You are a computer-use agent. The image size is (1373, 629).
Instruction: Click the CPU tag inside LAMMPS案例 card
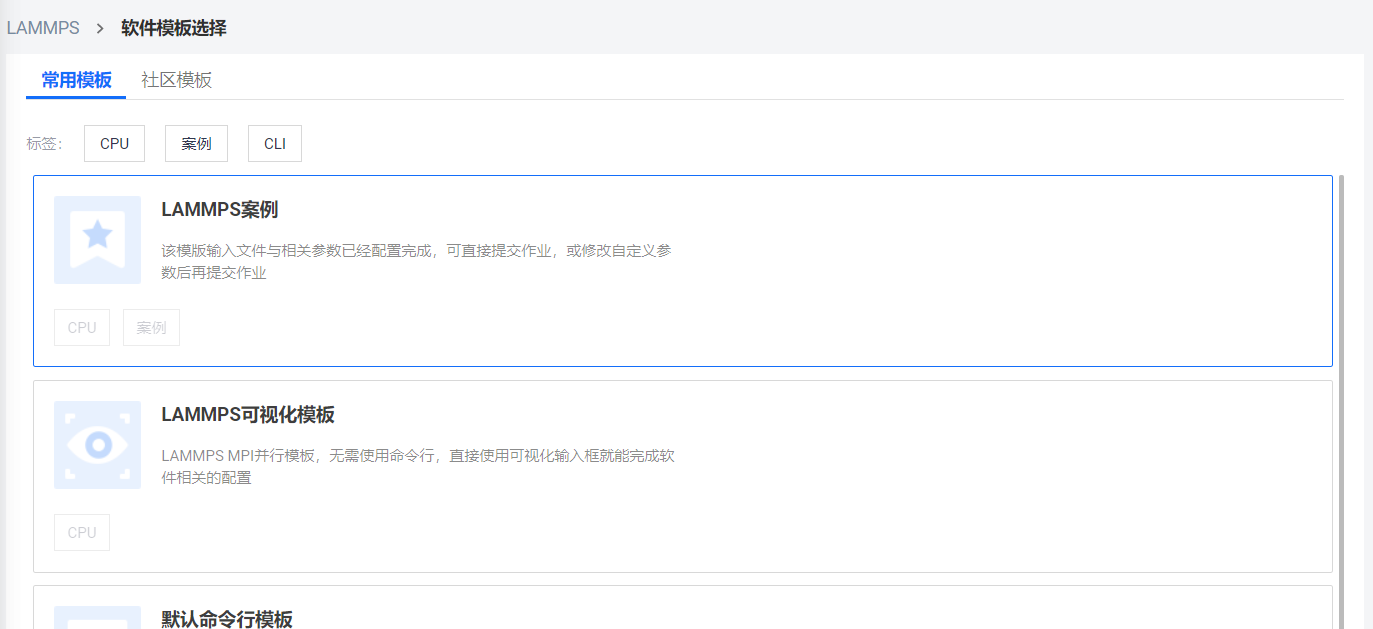coord(82,327)
